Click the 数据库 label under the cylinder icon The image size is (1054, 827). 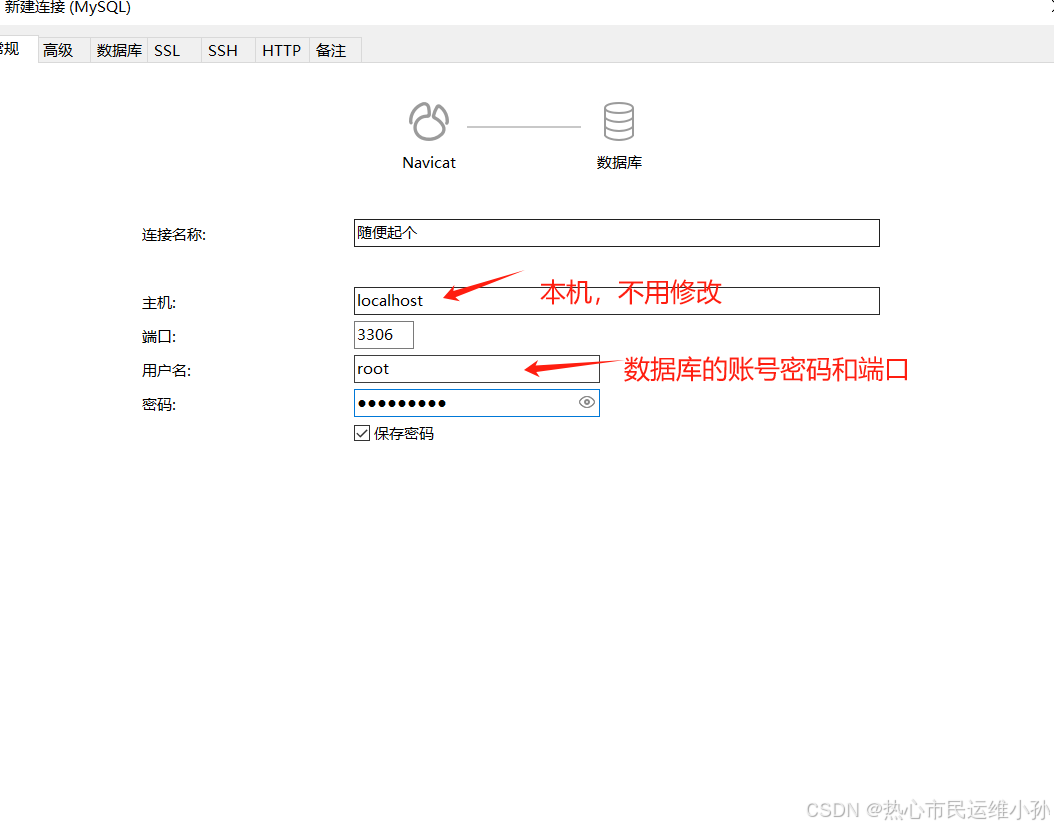pyautogui.click(x=619, y=163)
